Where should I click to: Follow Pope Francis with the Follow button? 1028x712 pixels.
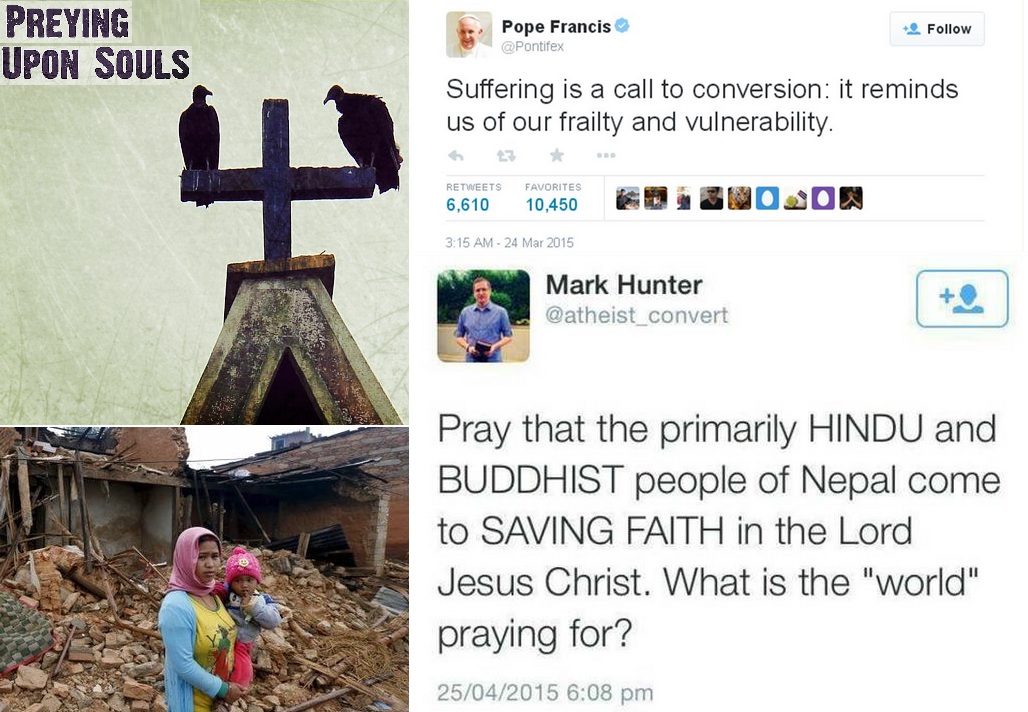coord(937,29)
